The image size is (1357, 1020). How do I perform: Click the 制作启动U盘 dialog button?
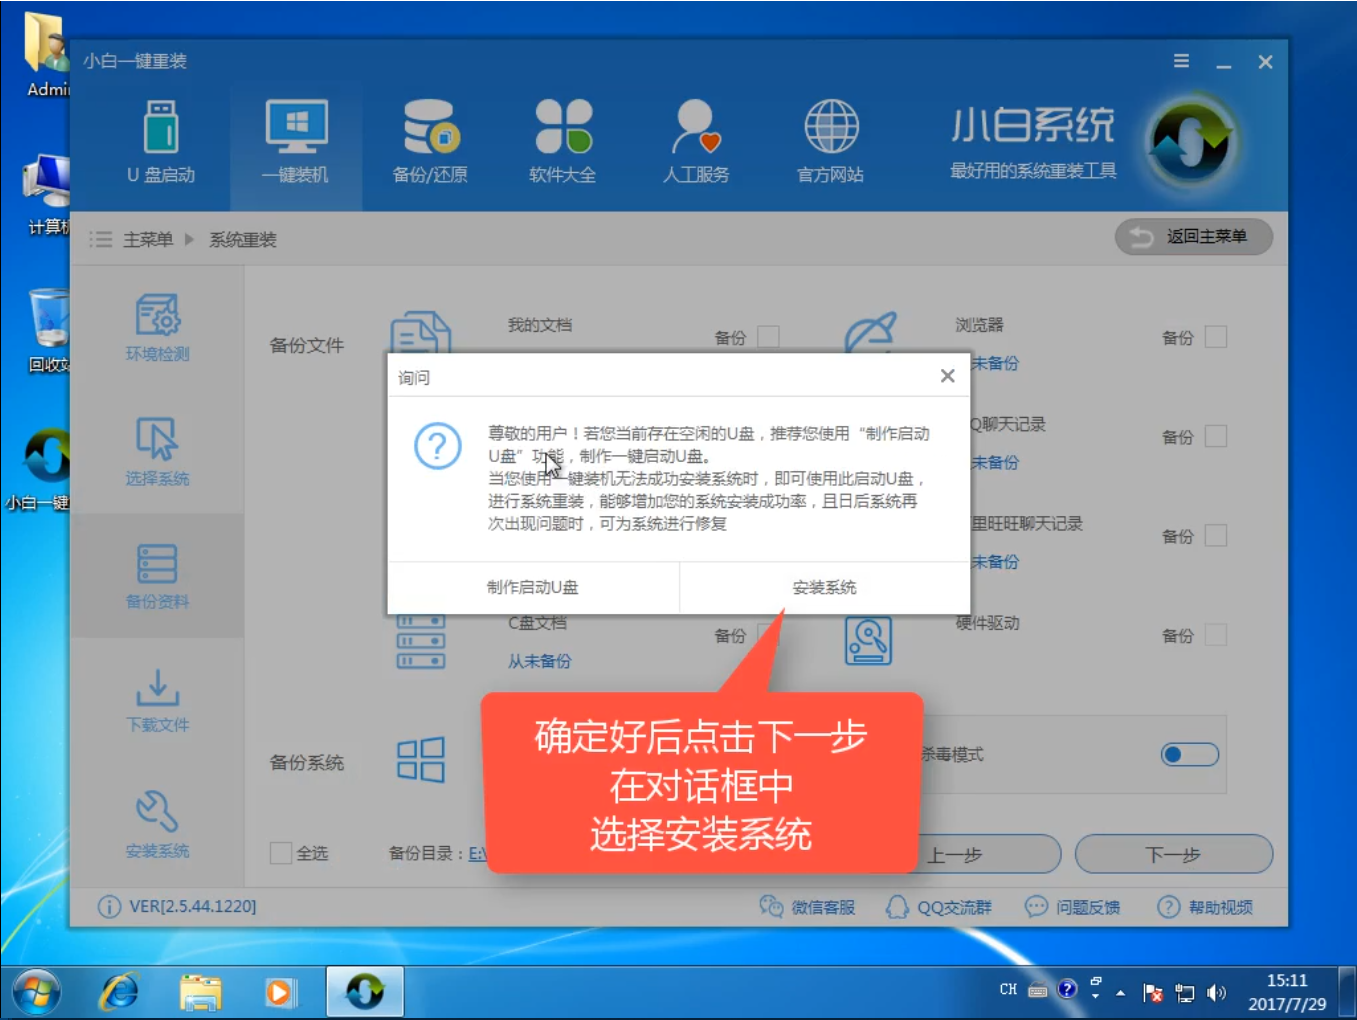(533, 587)
